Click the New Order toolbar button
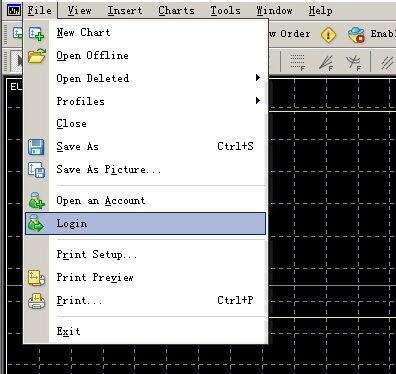Screen dimensions: 396x374 tap(291, 34)
